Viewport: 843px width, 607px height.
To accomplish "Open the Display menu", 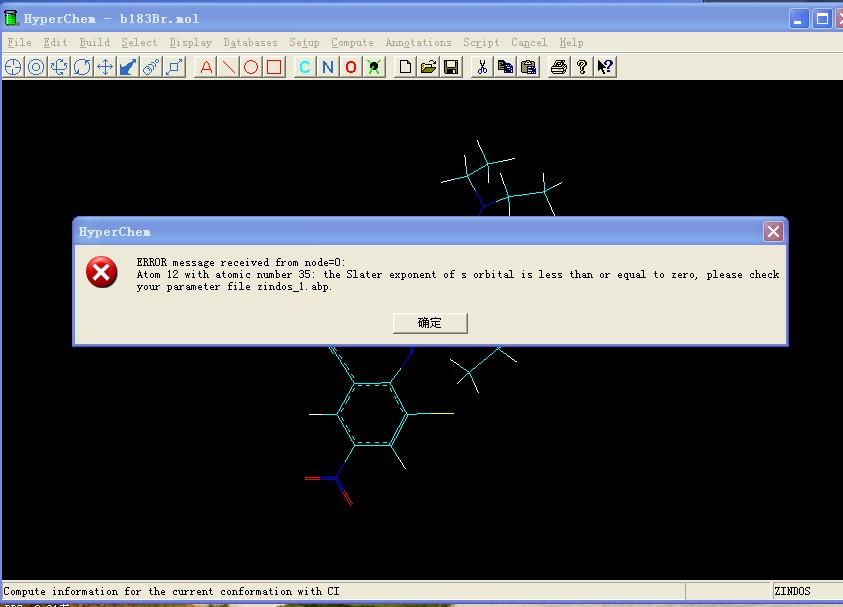I will tap(190, 42).
